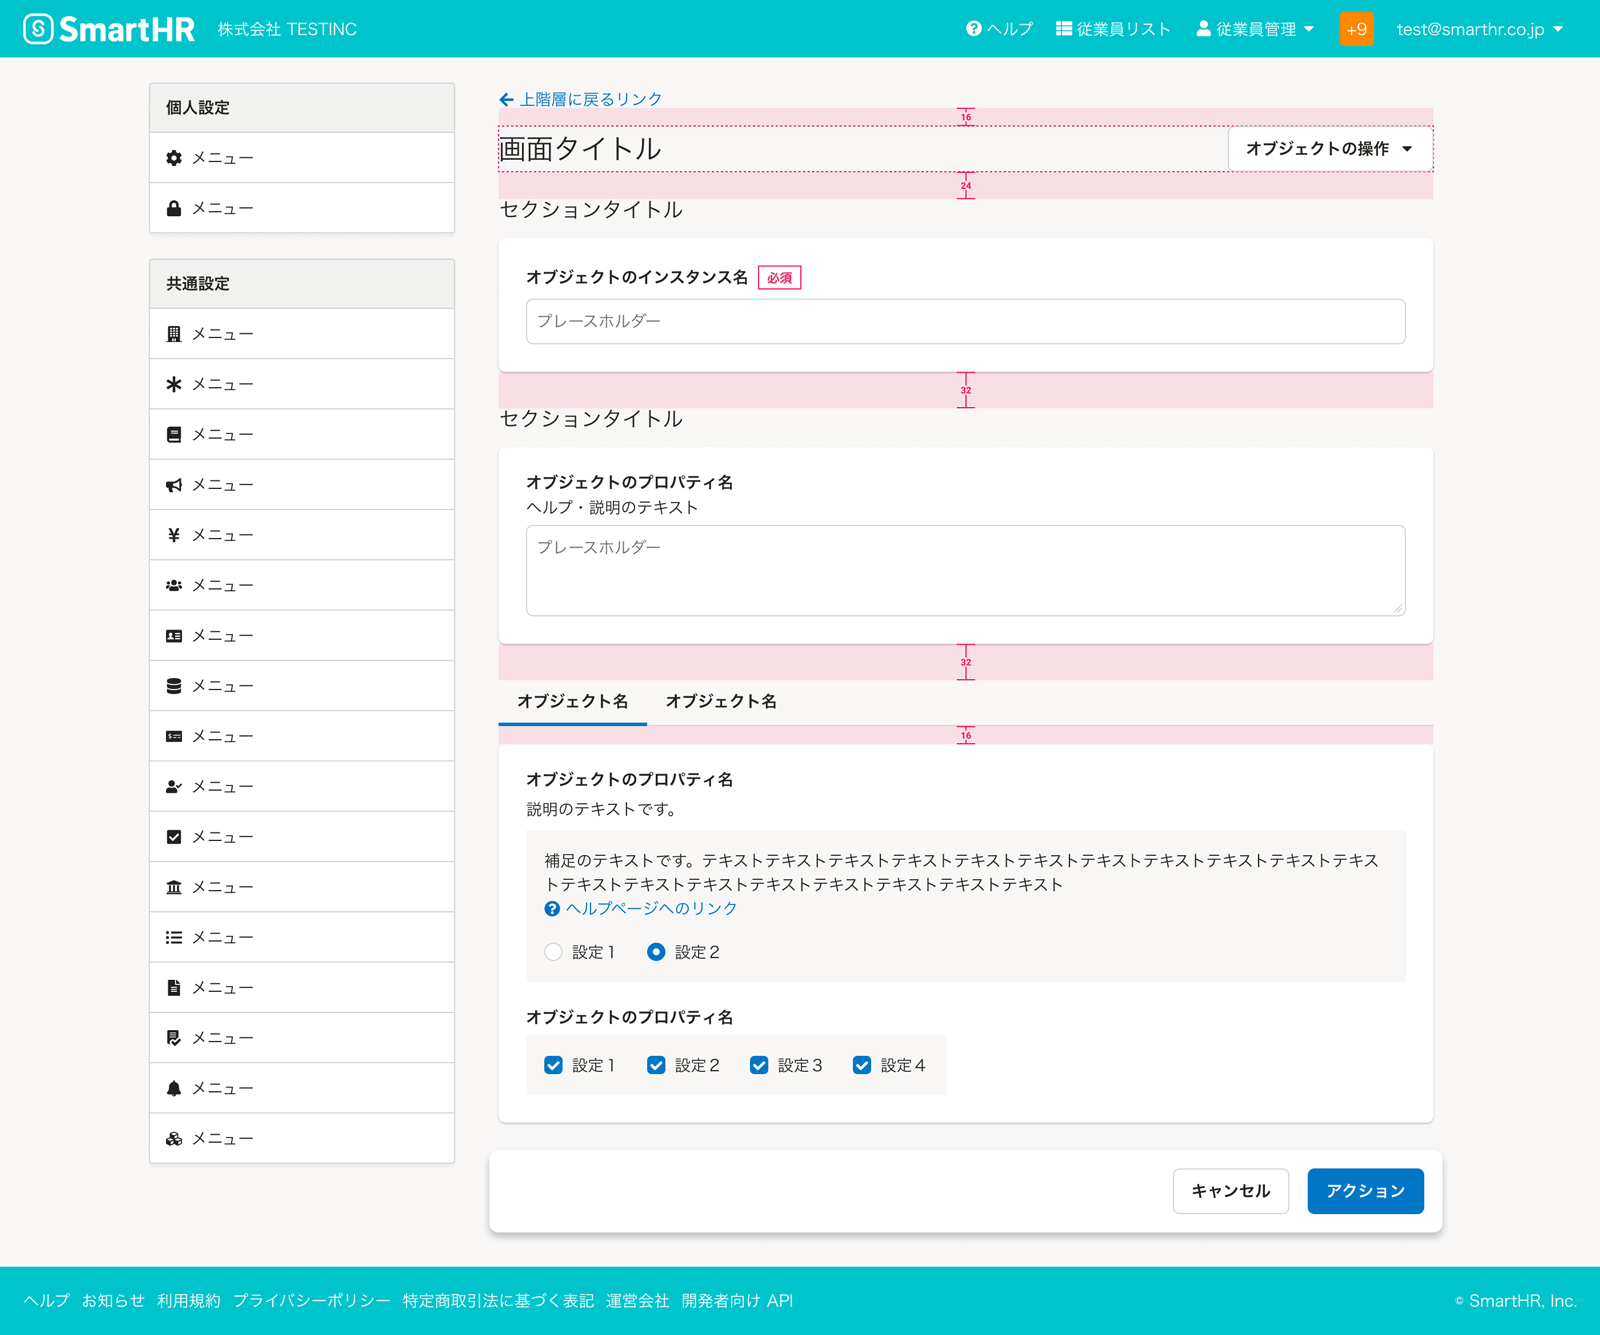The image size is (1600, 1335).
Task: Select the 設定 1 radio button
Action: pos(554,952)
